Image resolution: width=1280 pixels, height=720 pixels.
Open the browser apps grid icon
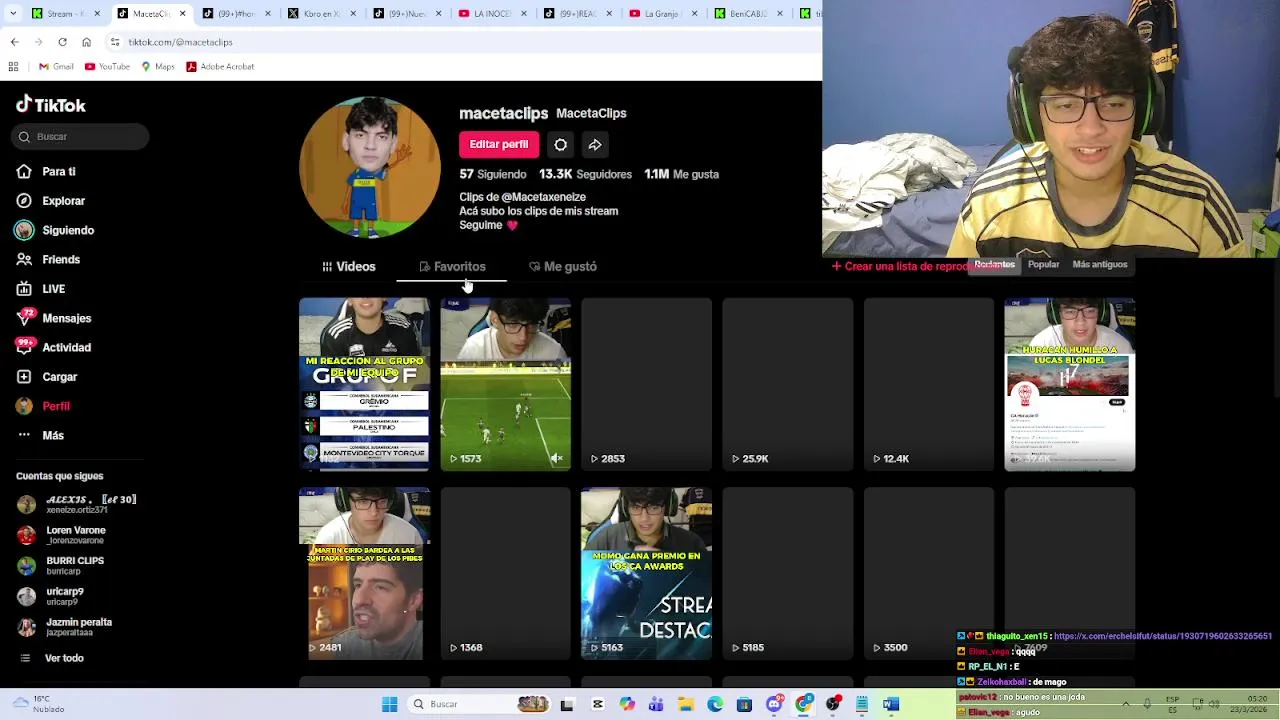(x=13, y=67)
